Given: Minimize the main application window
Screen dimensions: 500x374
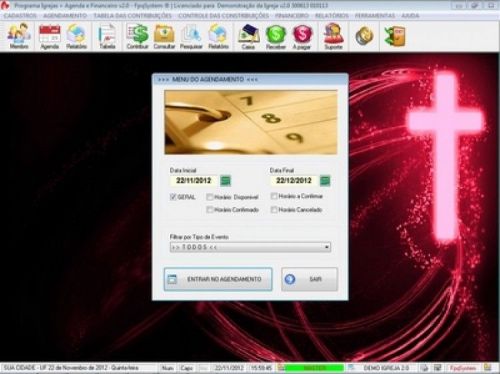Looking at the screenshot, I should tap(459, 5).
